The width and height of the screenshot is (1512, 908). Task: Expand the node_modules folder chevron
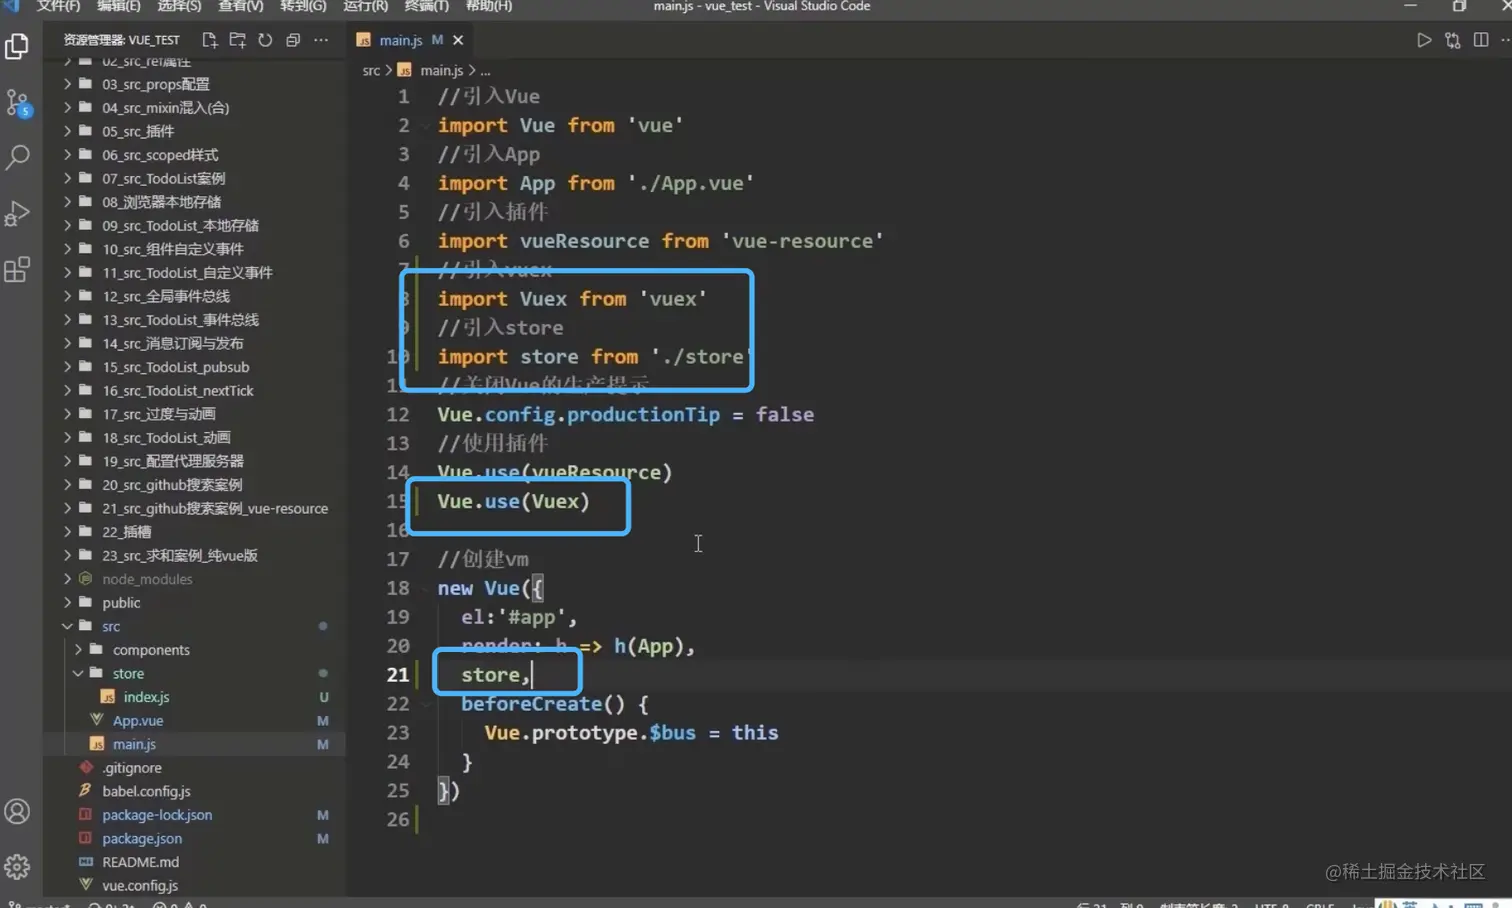click(67, 579)
